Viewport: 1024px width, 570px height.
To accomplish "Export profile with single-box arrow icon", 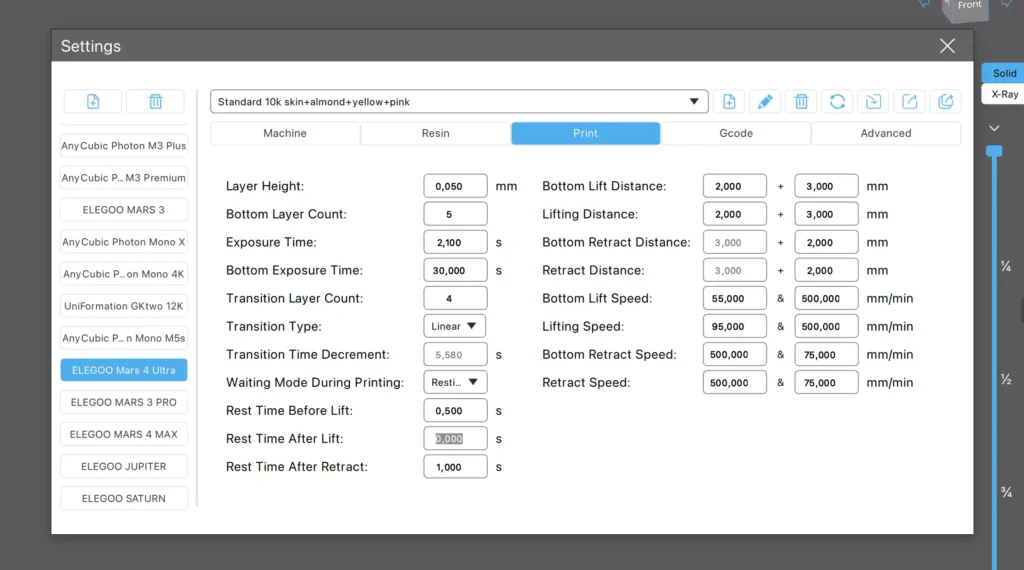I will (909, 101).
